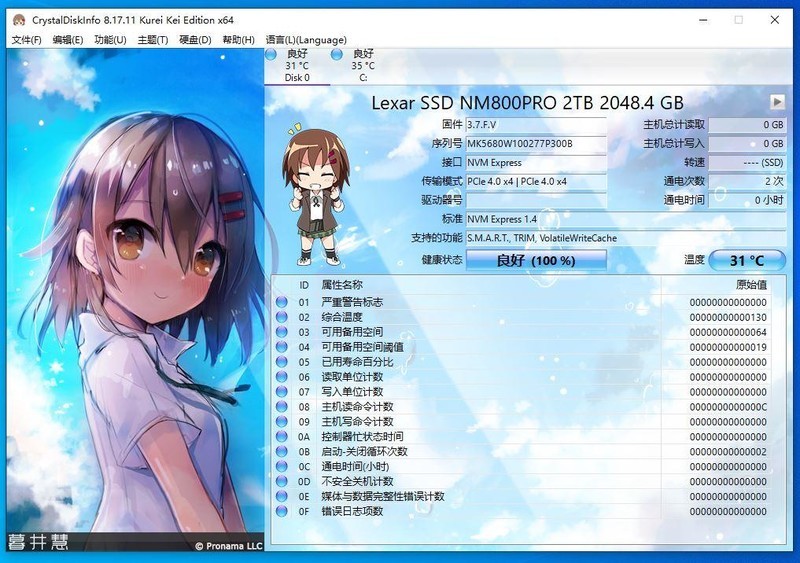Select the 已用寿命百分比 attribute name
The image size is (800, 563).
pyautogui.click(x=357, y=362)
